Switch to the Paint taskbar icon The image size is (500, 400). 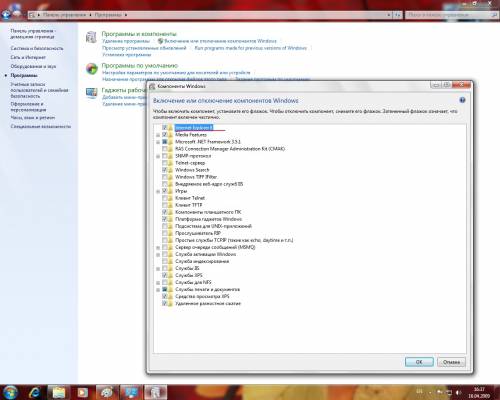(107, 393)
